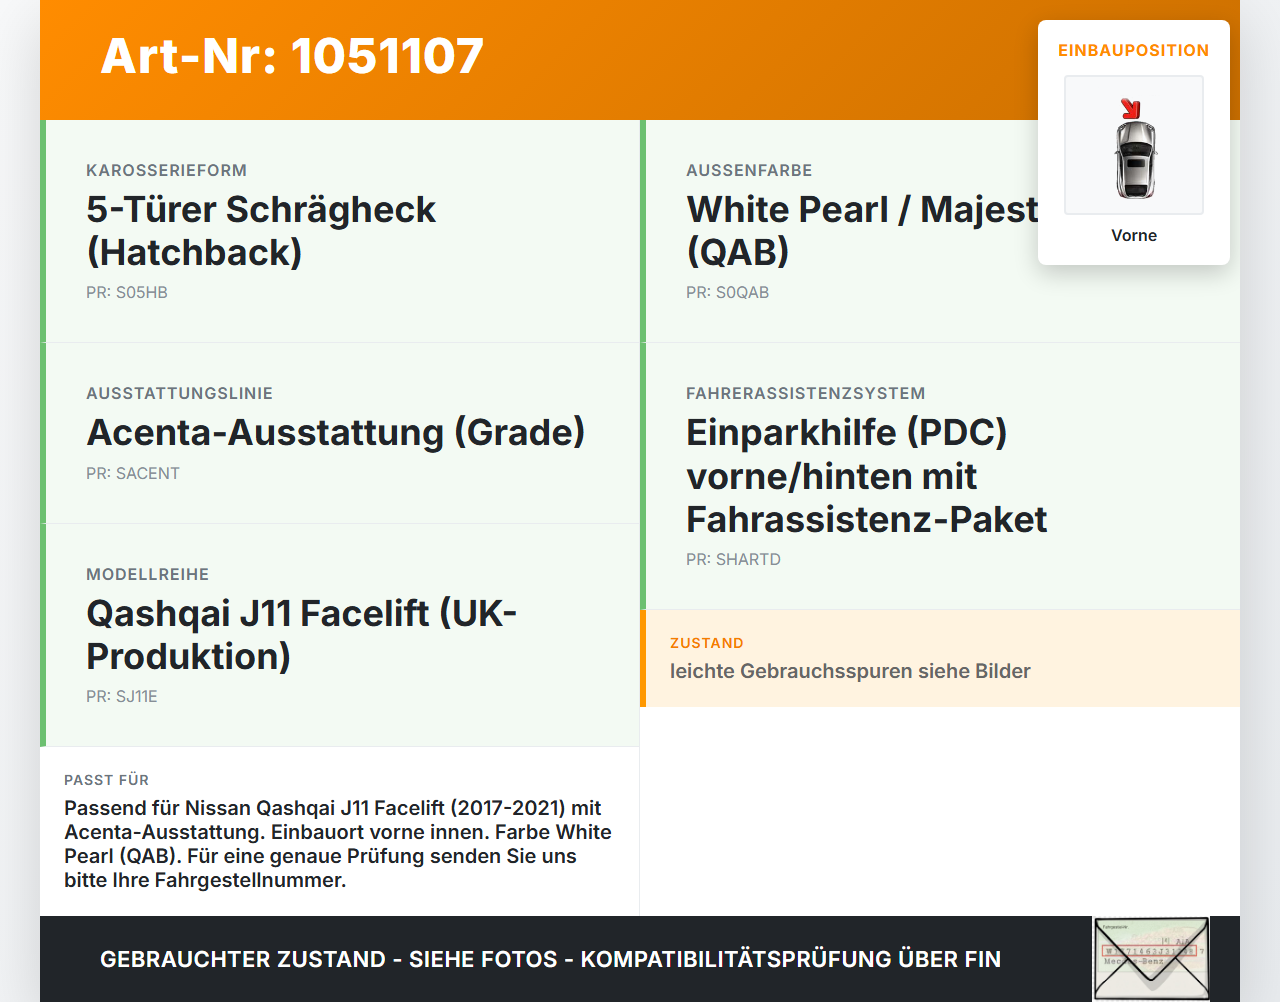Click GEBRAUCHTER ZUSTAND footer banner text
Viewport: 1280px width, 1002px height.
pyautogui.click(x=550, y=959)
